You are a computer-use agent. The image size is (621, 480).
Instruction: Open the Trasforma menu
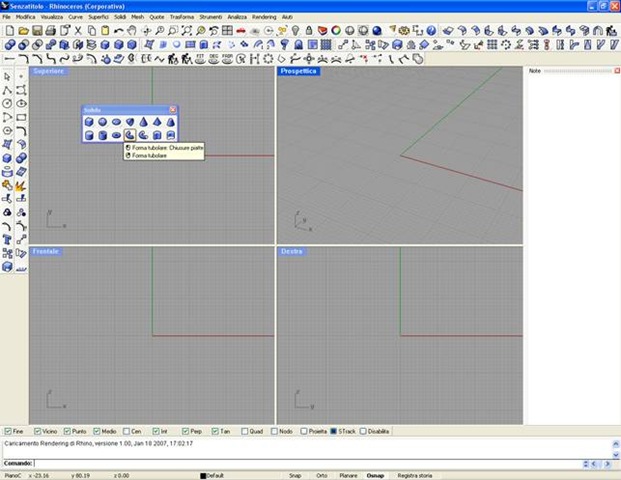pos(182,17)
